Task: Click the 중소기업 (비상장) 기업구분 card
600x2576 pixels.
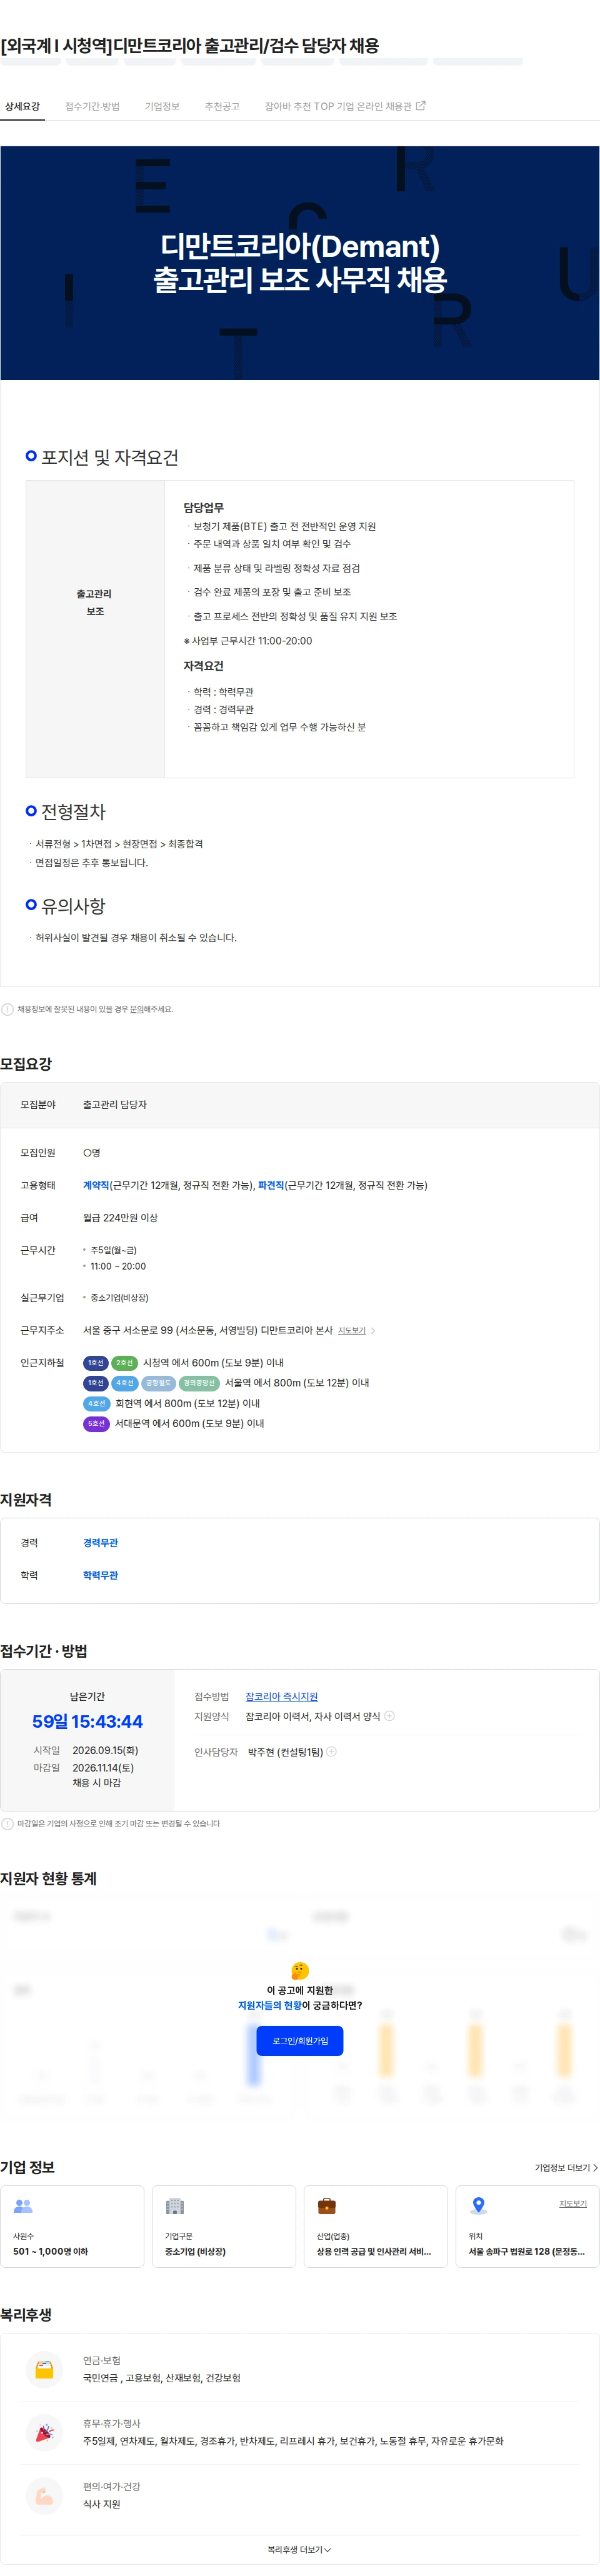Action: [x=224, y=2227]
